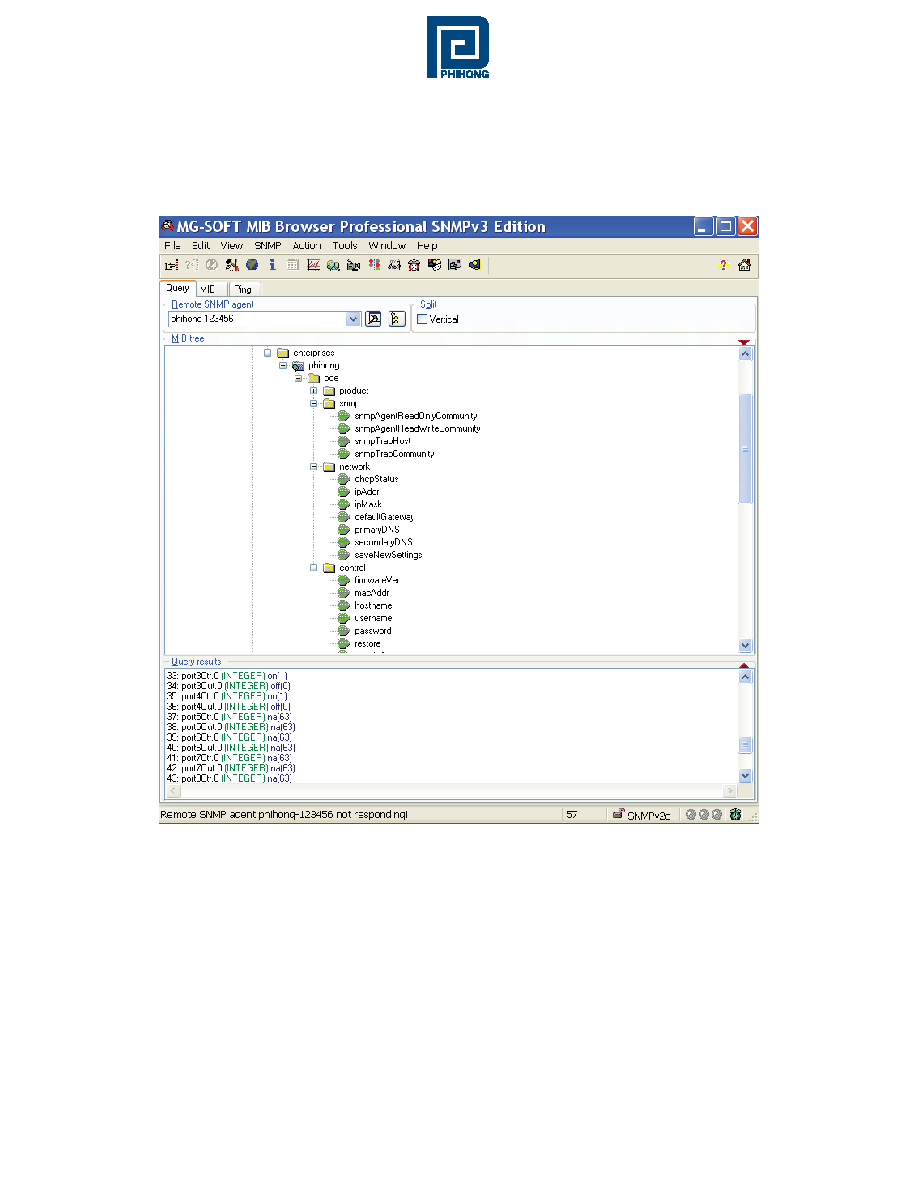This screenshot has height=1188, width=918.
Task: Click the Remote SNMP agent input field
Action: (x=258, y=319)
